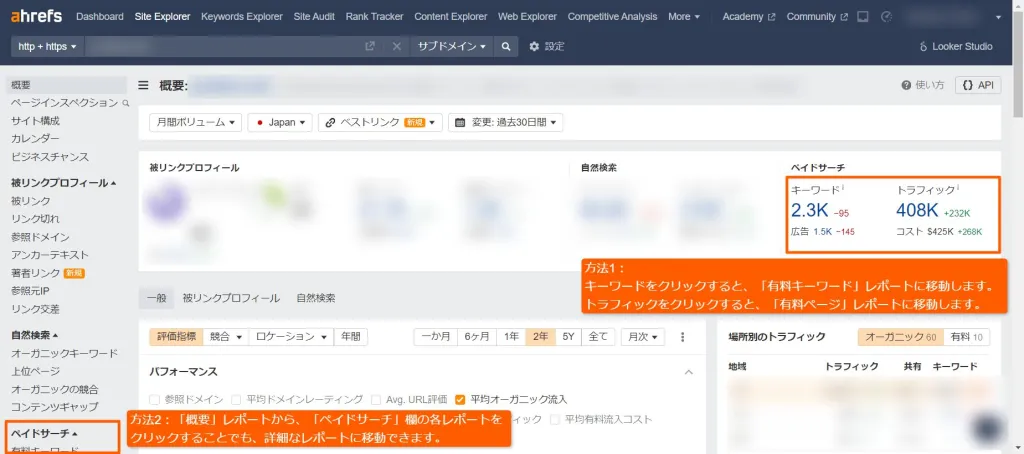Set chart range to 5Y
This screenshot has width=1024, height=454.
tap(568, 337)
